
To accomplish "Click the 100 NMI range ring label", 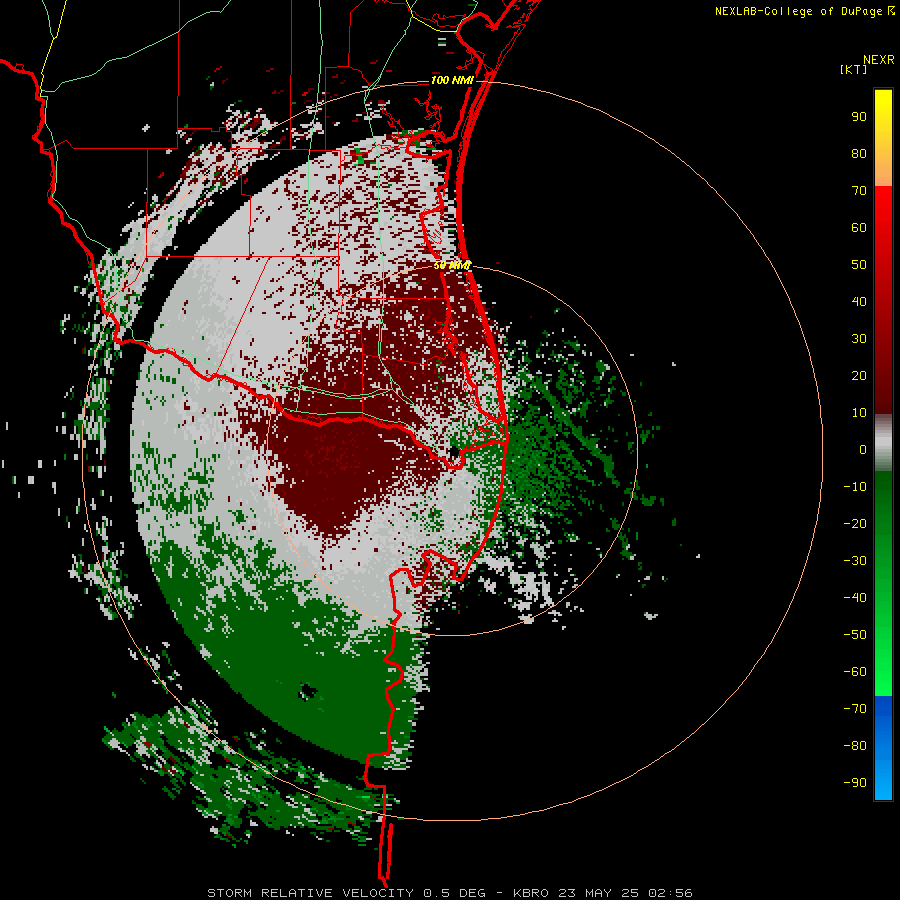I will point(452,80).
